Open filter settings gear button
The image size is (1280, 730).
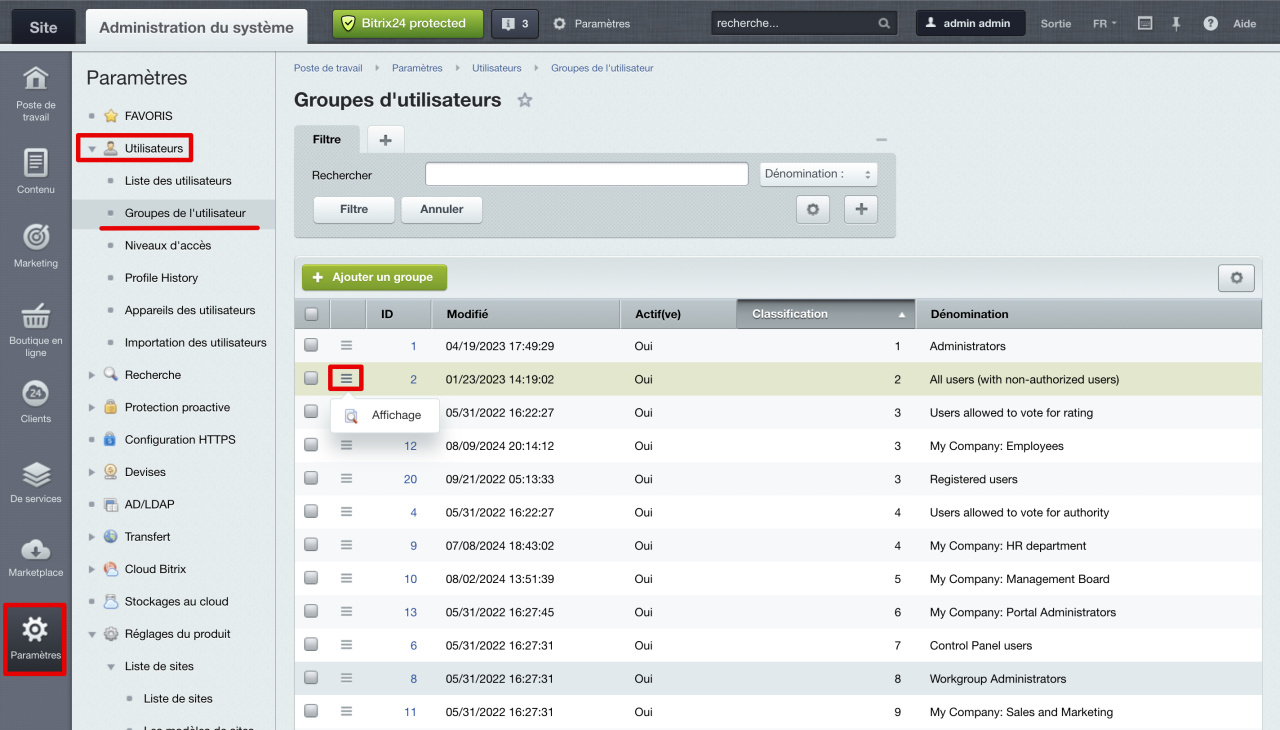point(813,209)
